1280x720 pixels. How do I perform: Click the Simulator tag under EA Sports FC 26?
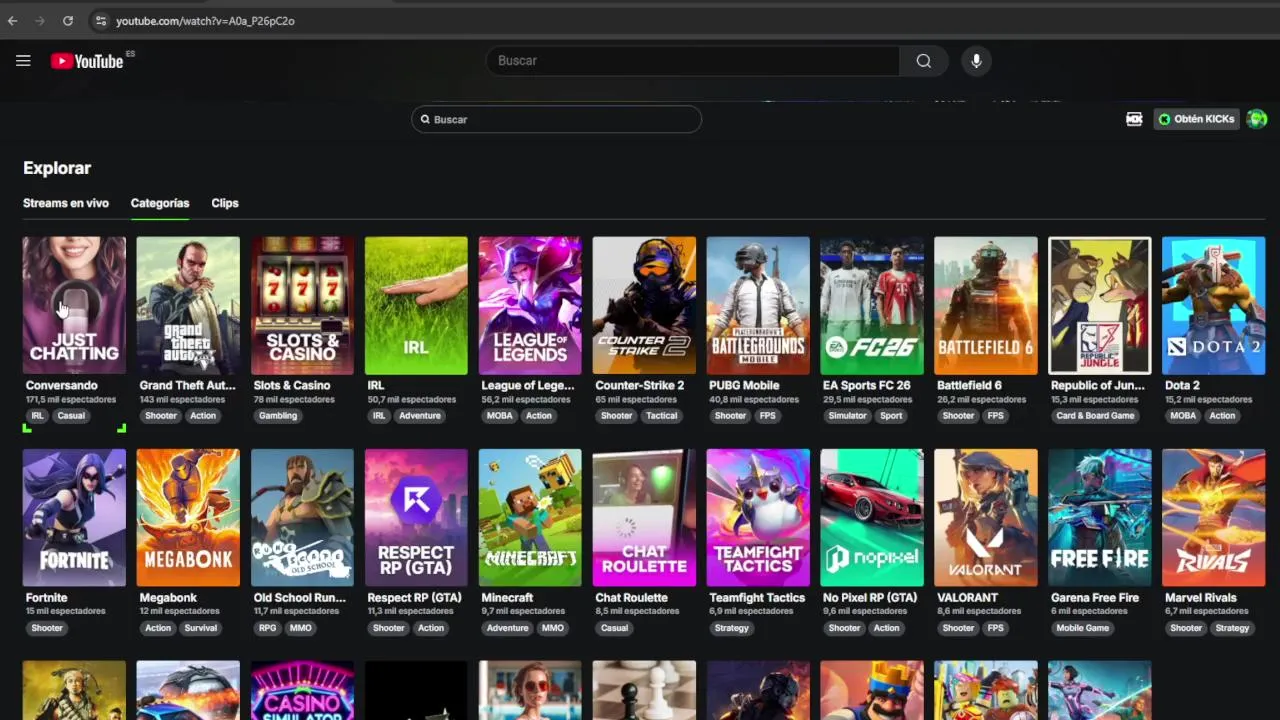[847, 416]
